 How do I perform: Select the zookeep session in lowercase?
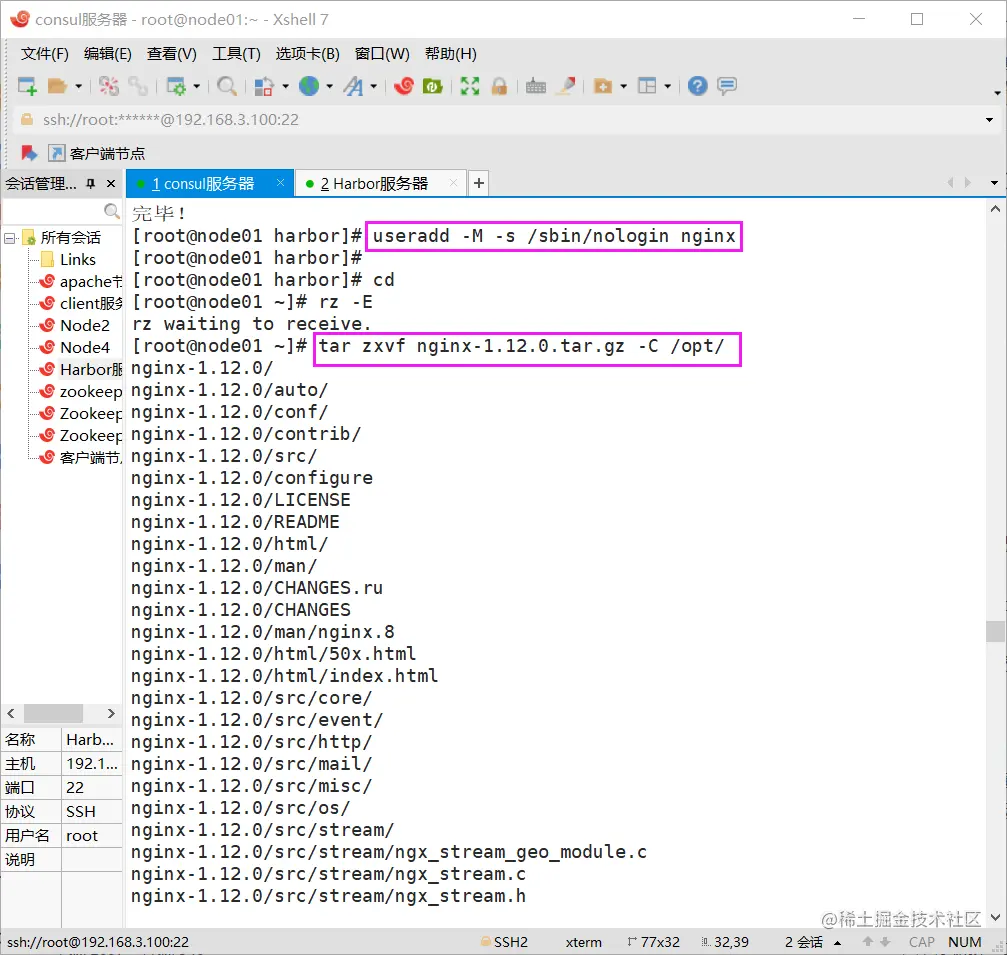(80, 391)
